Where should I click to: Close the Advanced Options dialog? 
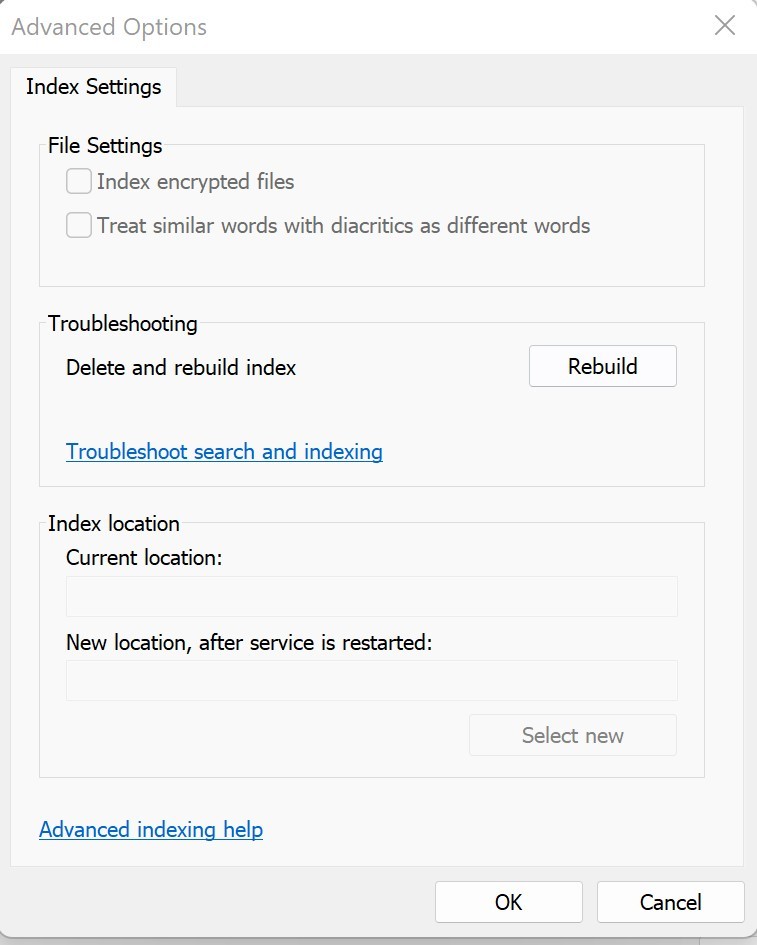coord(724,26)
